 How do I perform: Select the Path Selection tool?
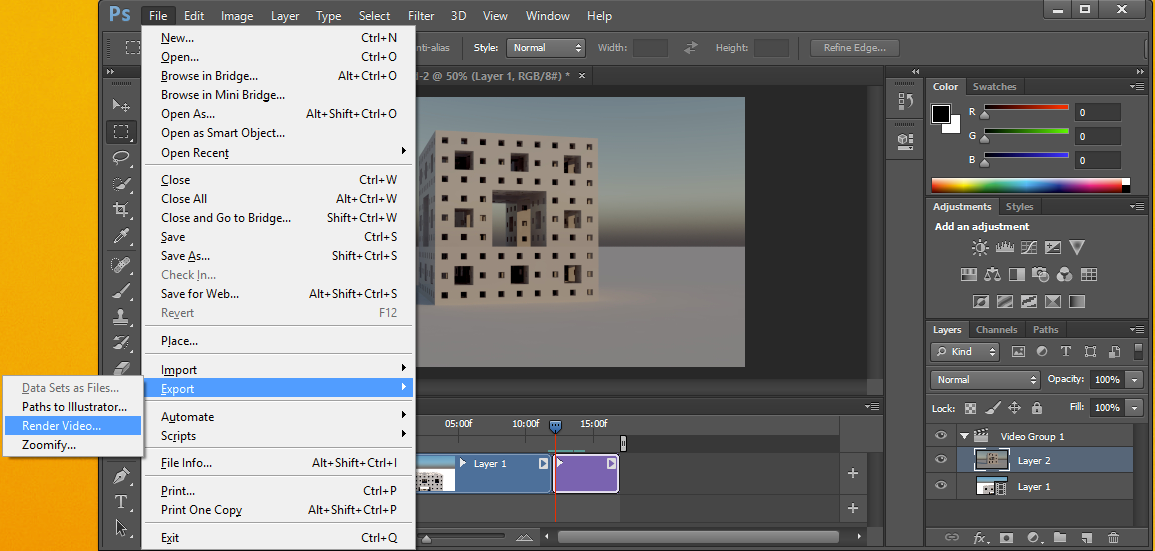coord(121,527)
